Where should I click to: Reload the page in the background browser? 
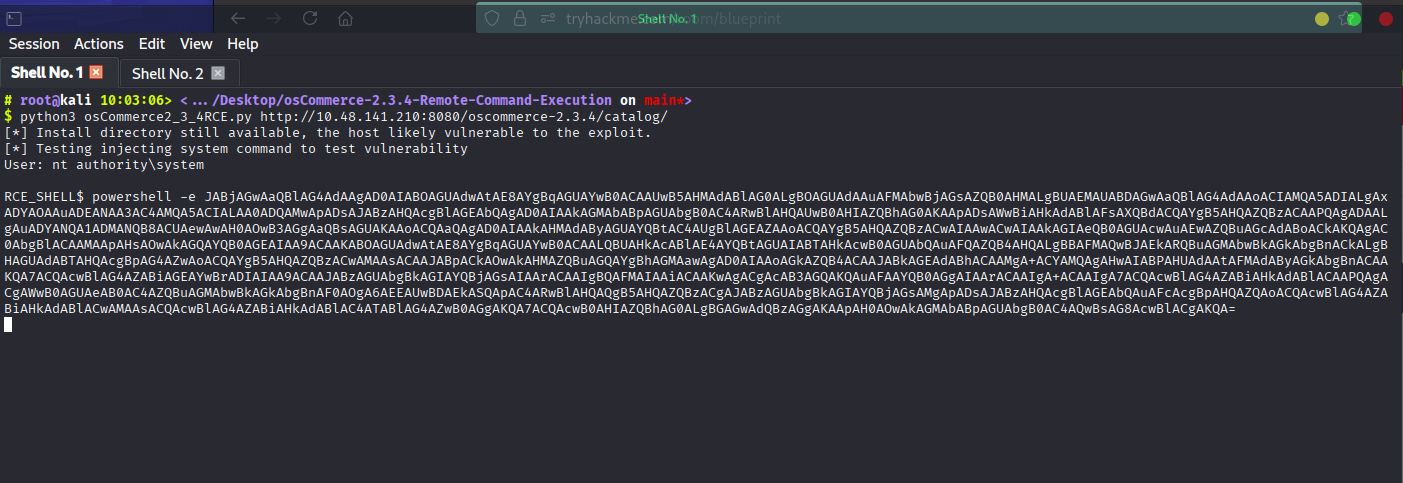(x=310, y=18)
